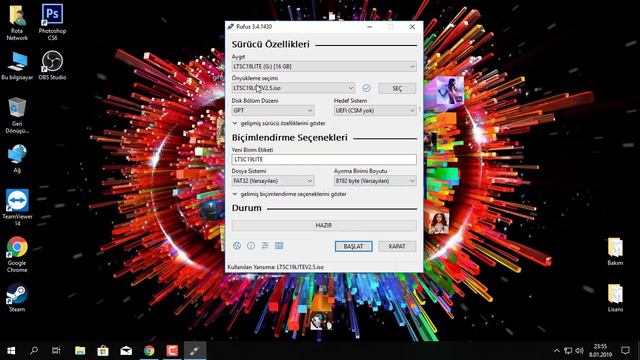640x360 pixels.
Task: Open the Dosya Sistemi FAT32 dropdown
Action: 273,181
